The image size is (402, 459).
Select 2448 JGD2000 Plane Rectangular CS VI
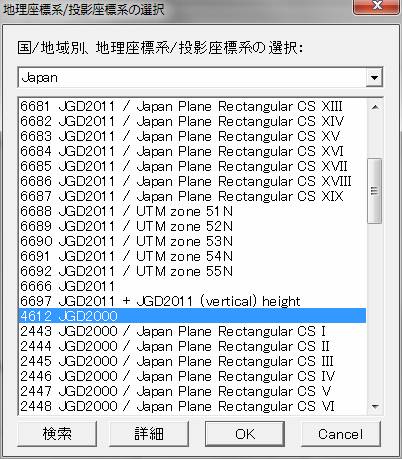click(192, 406)
